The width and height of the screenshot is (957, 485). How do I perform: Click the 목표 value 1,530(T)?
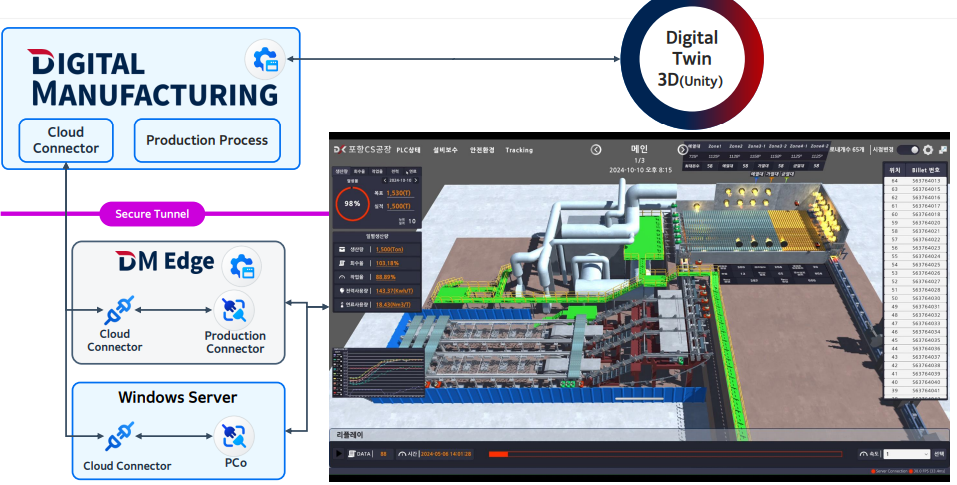point(399,193)
